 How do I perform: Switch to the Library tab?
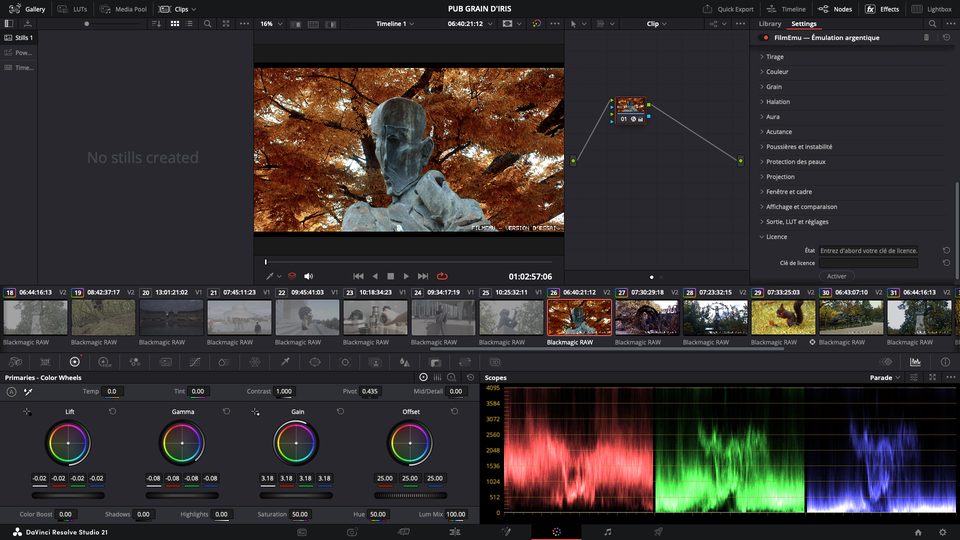coord(770,24)
